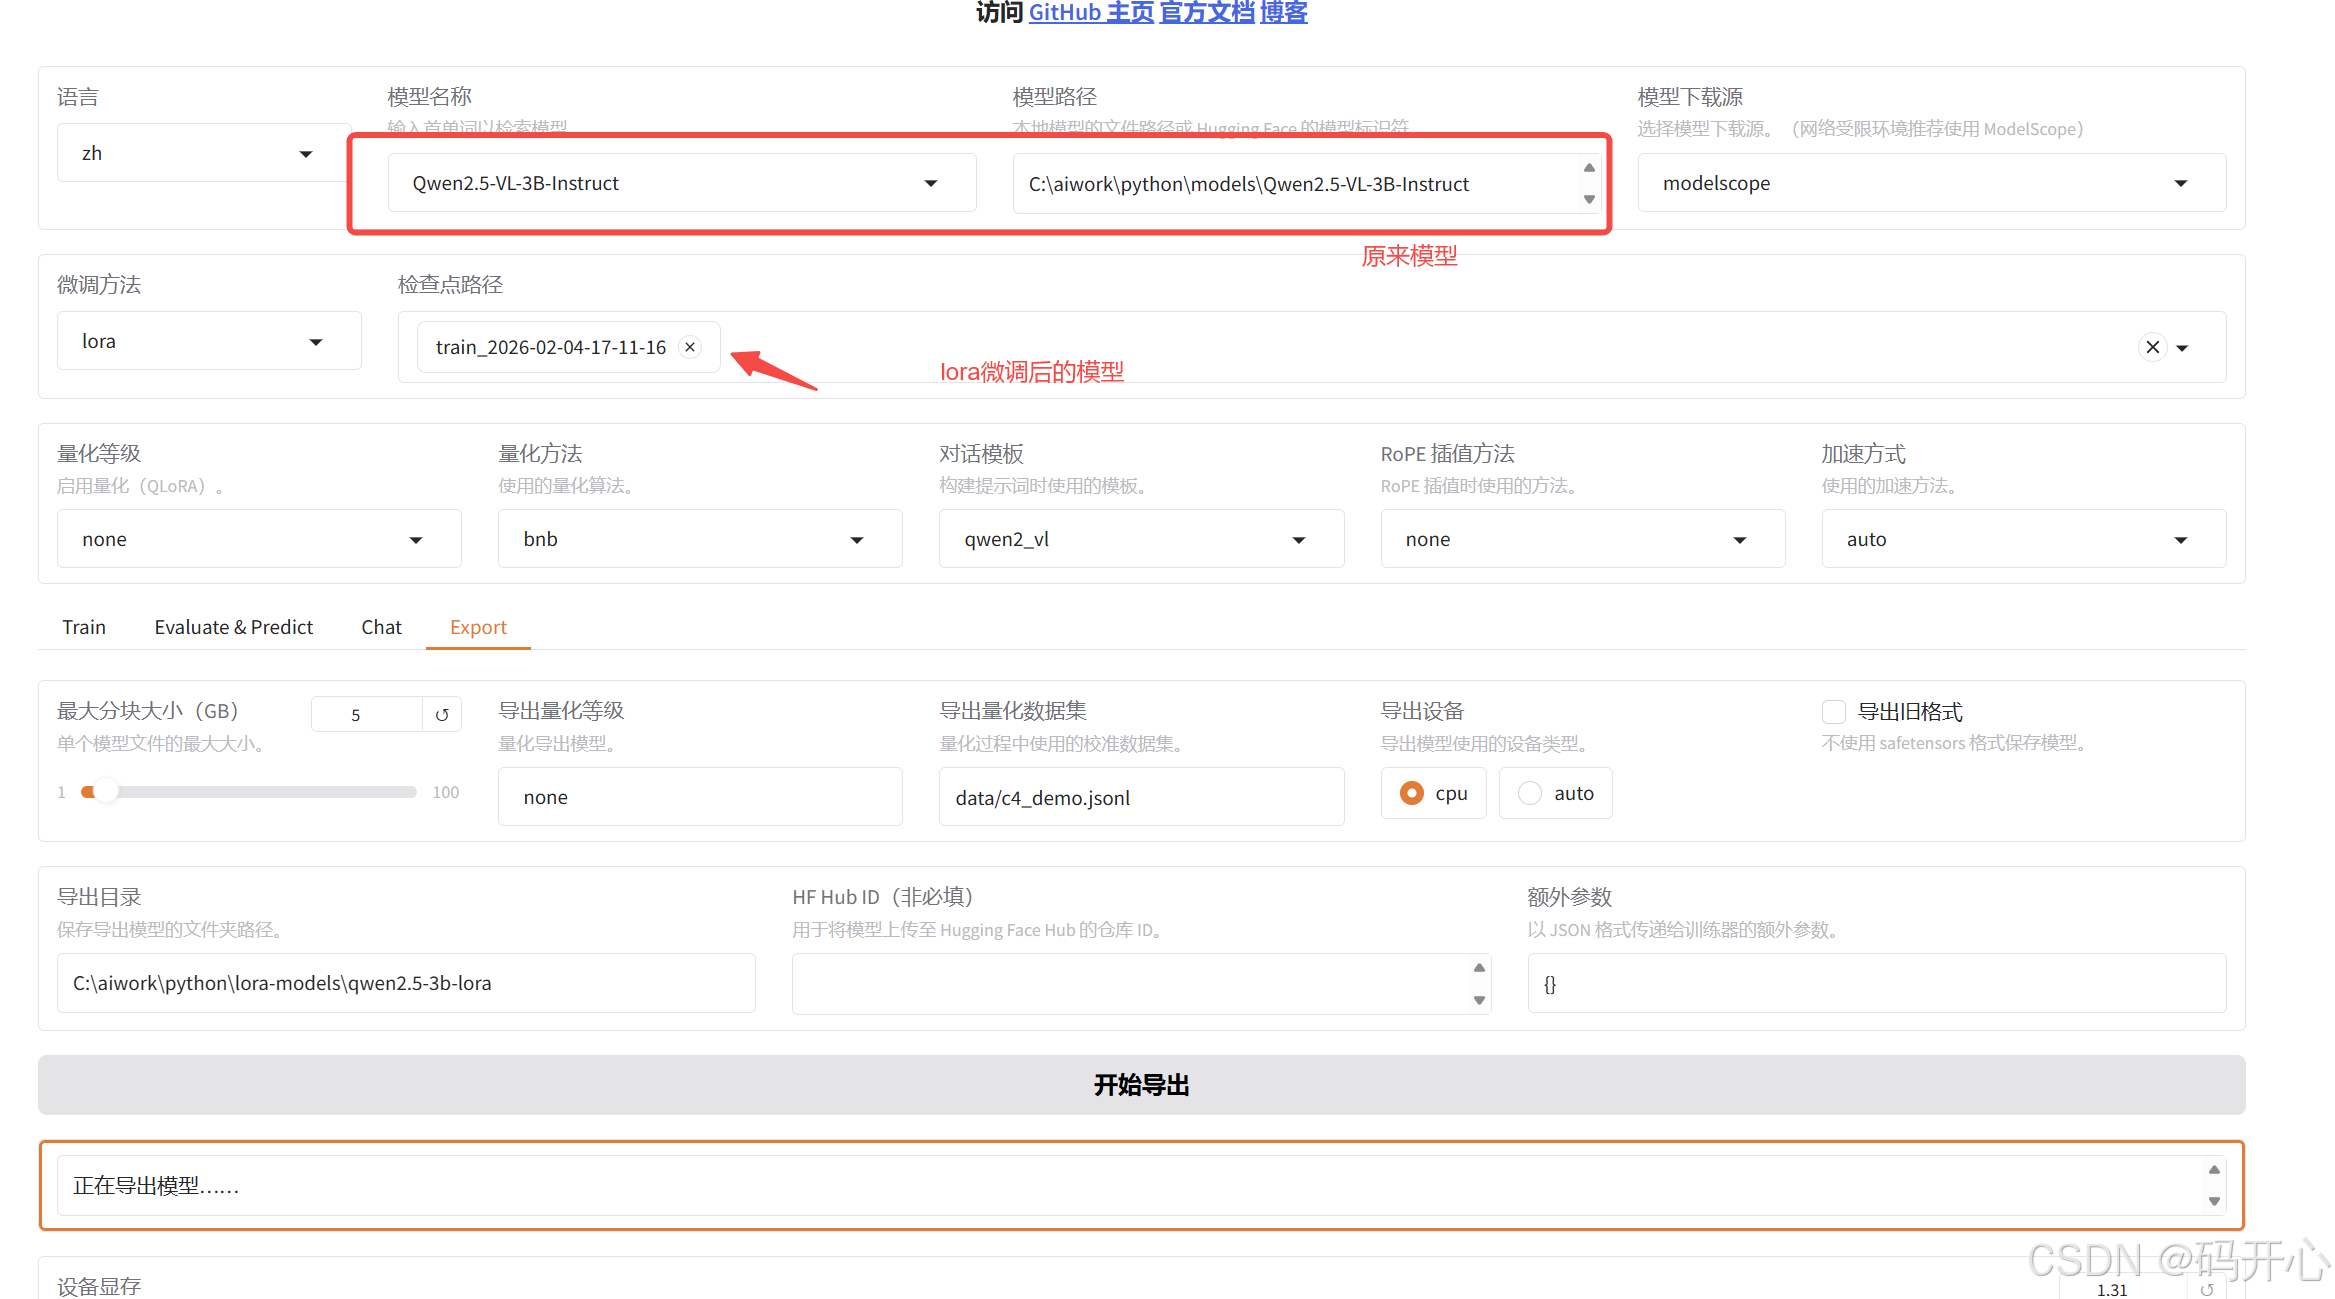Reset max shard size value
Viewport: 2335px width, 1299px height.
tap(442, 715)
